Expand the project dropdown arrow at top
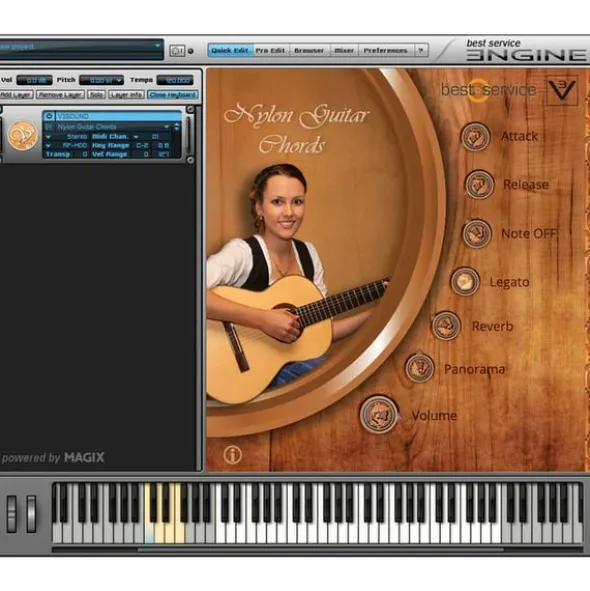Viewport: 590px width, 591px height. pyautogui.click(x=158, y=46)
